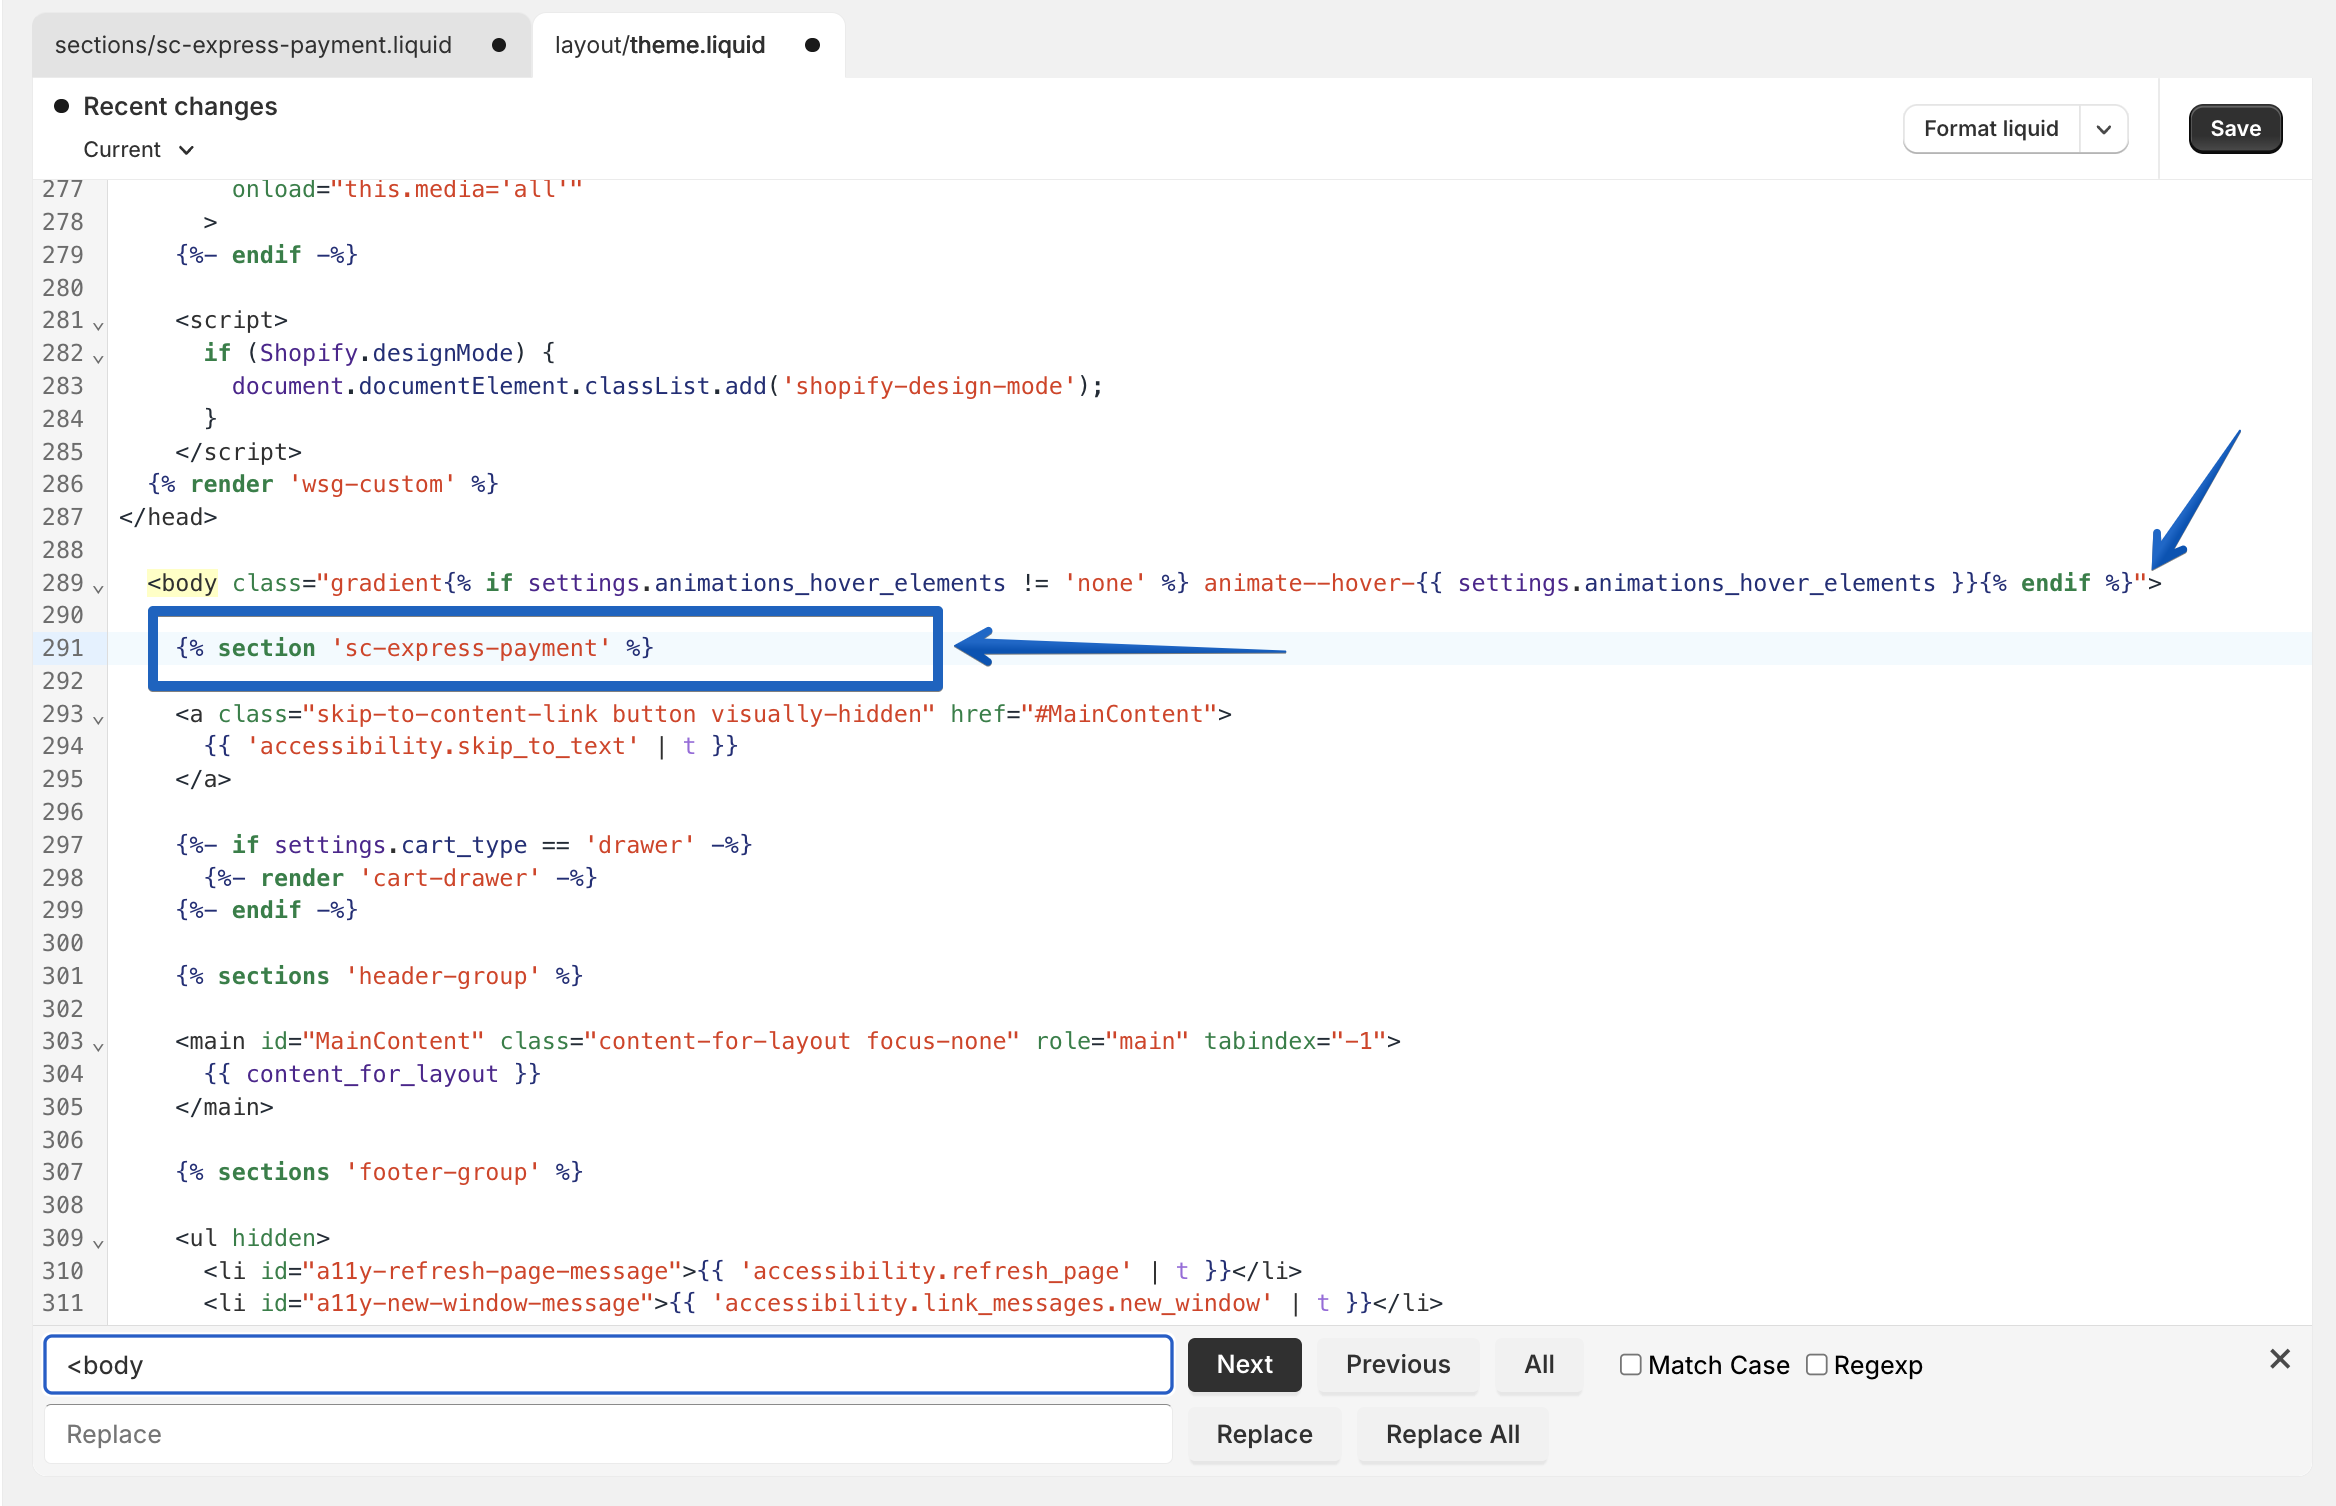2336x1506 pixels.
Task: Click the Replace text field
Action: tap(608, 1434)
